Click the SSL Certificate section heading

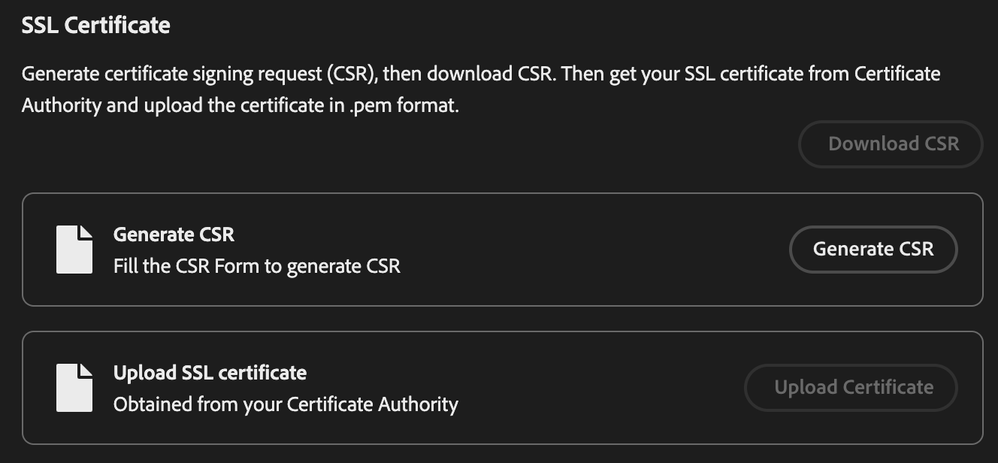96,26
